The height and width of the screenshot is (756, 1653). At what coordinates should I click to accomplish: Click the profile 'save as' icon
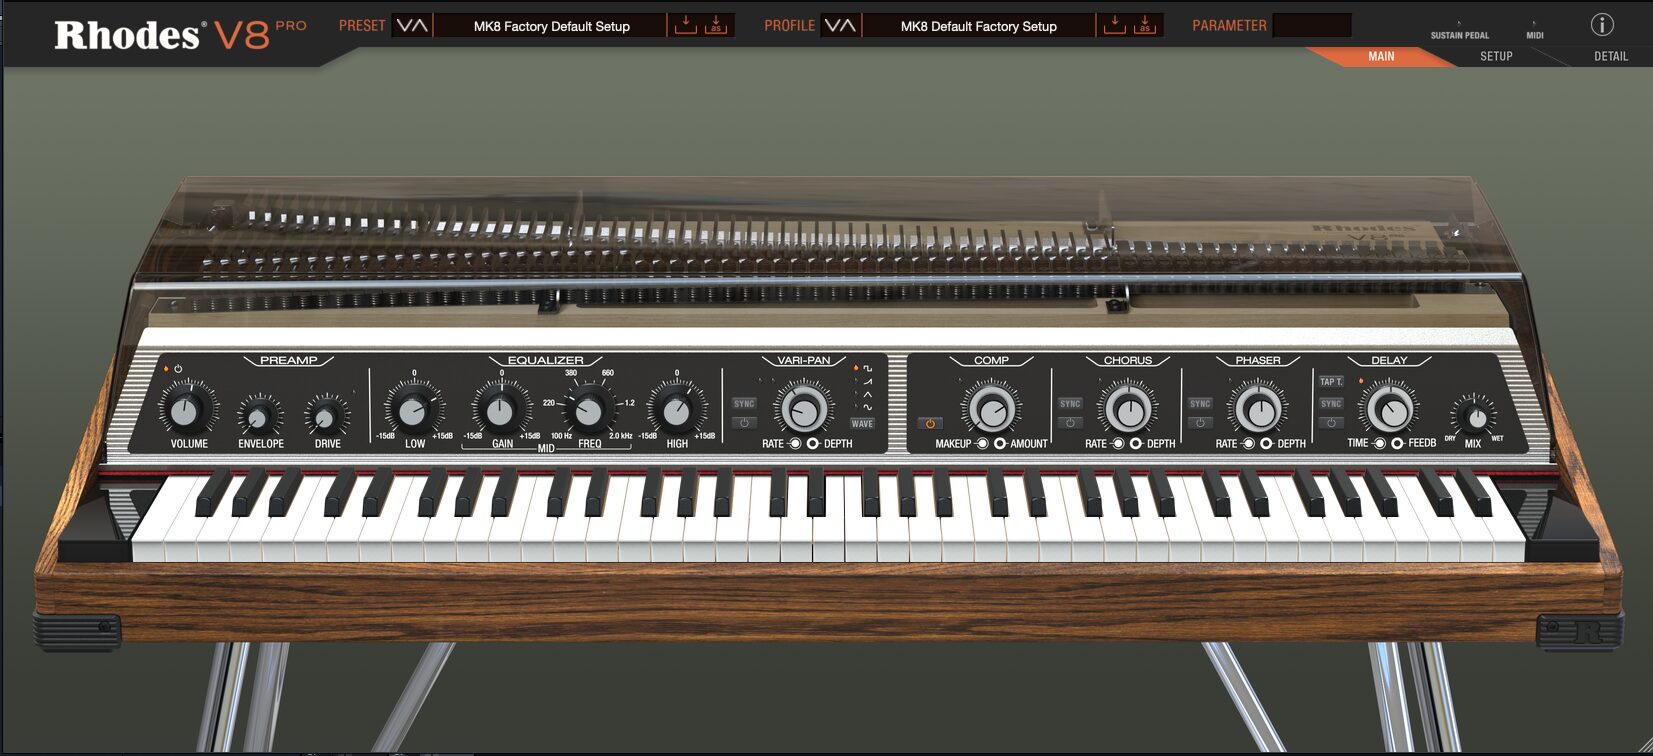(1145, 25)
